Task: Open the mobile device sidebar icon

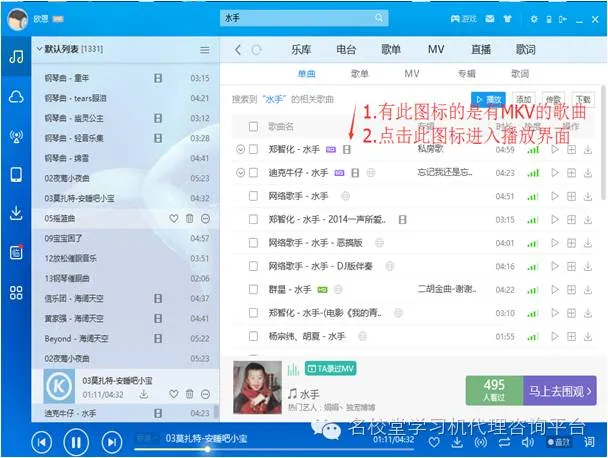Action: pos(16,175)
